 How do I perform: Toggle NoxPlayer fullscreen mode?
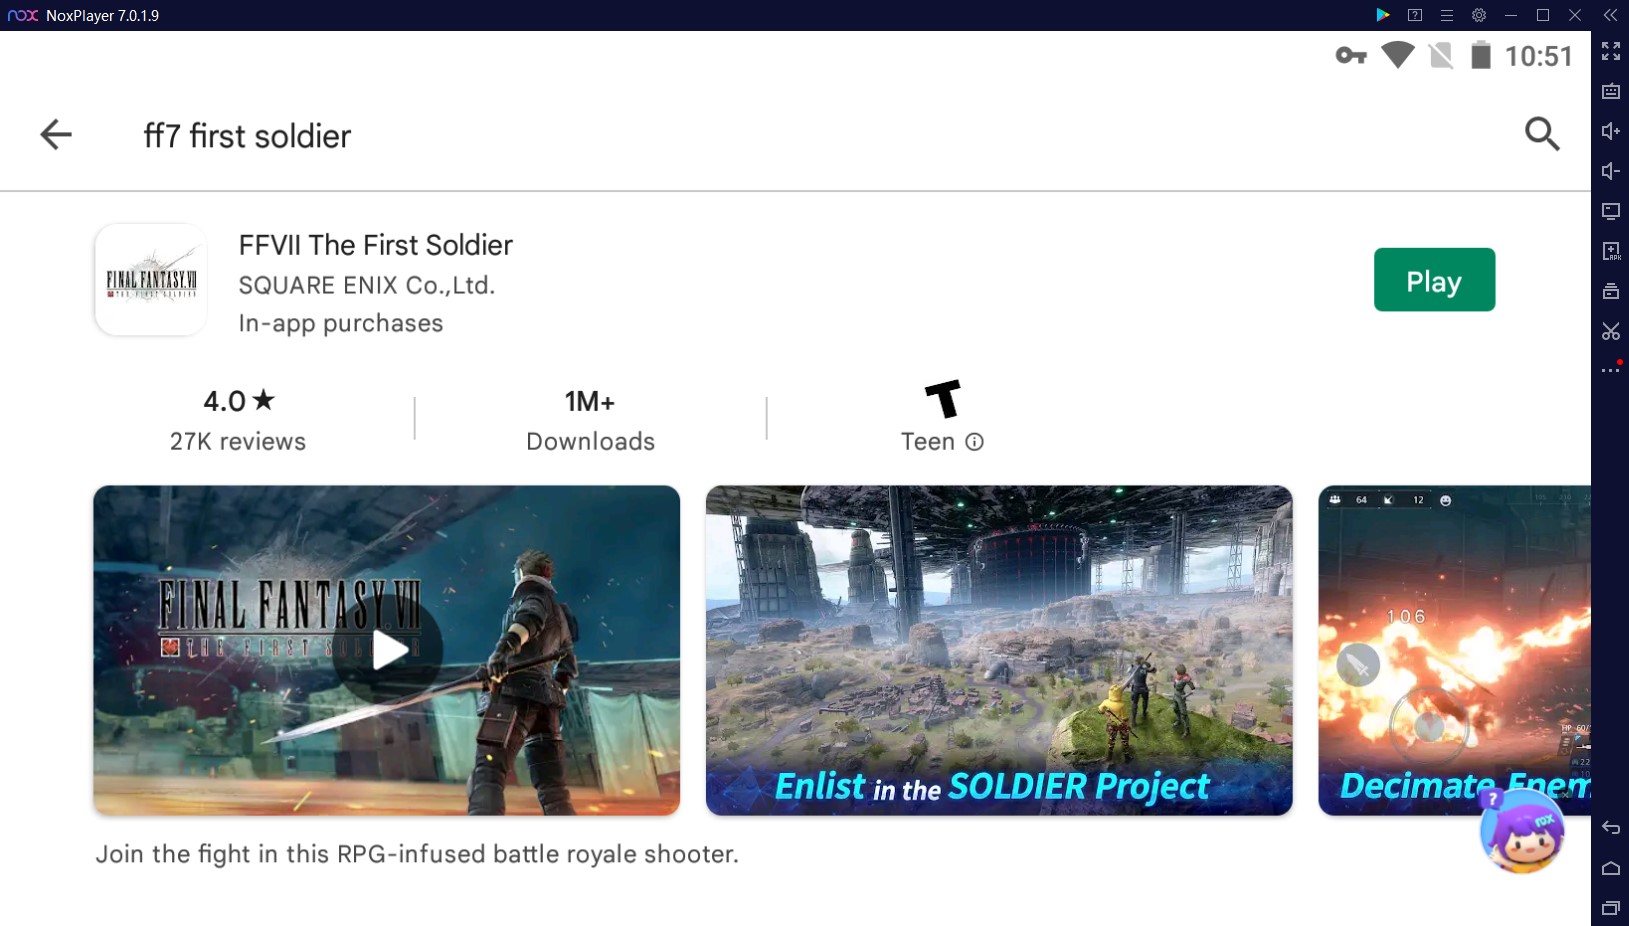click(x=1610, y=51)
